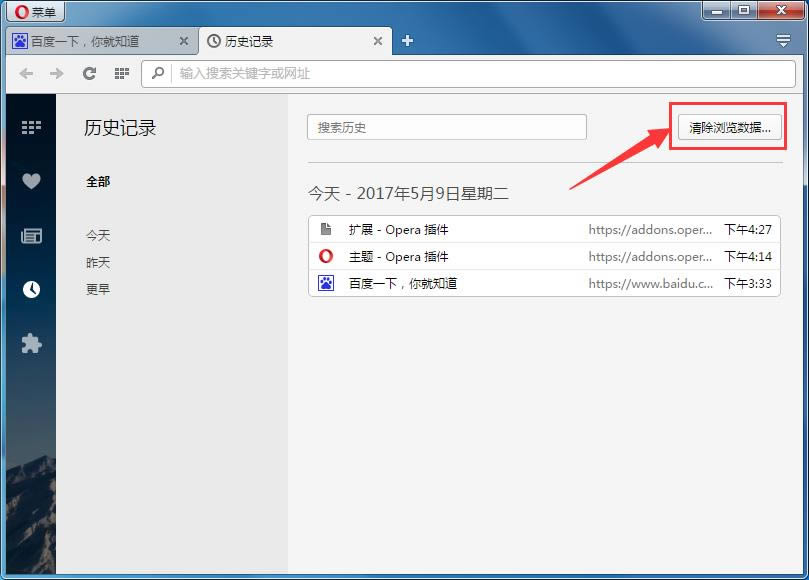The width and height of the screenshot is (809, 580).
Task: Open the Opera 菜单 menu
Action: 36,12
